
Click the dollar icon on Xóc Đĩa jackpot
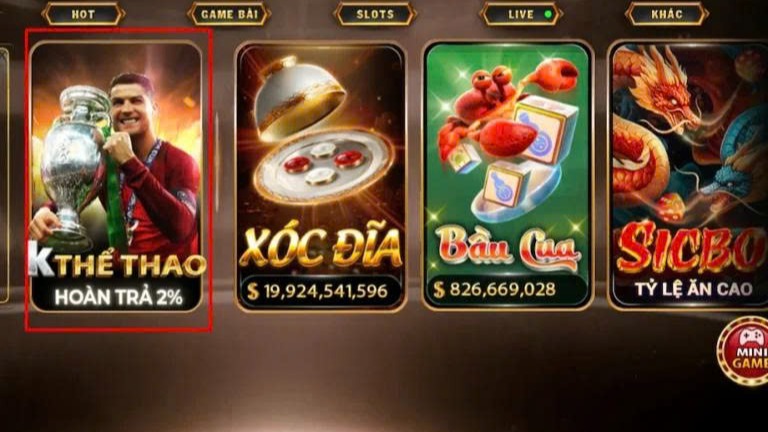tap(252, 291)
